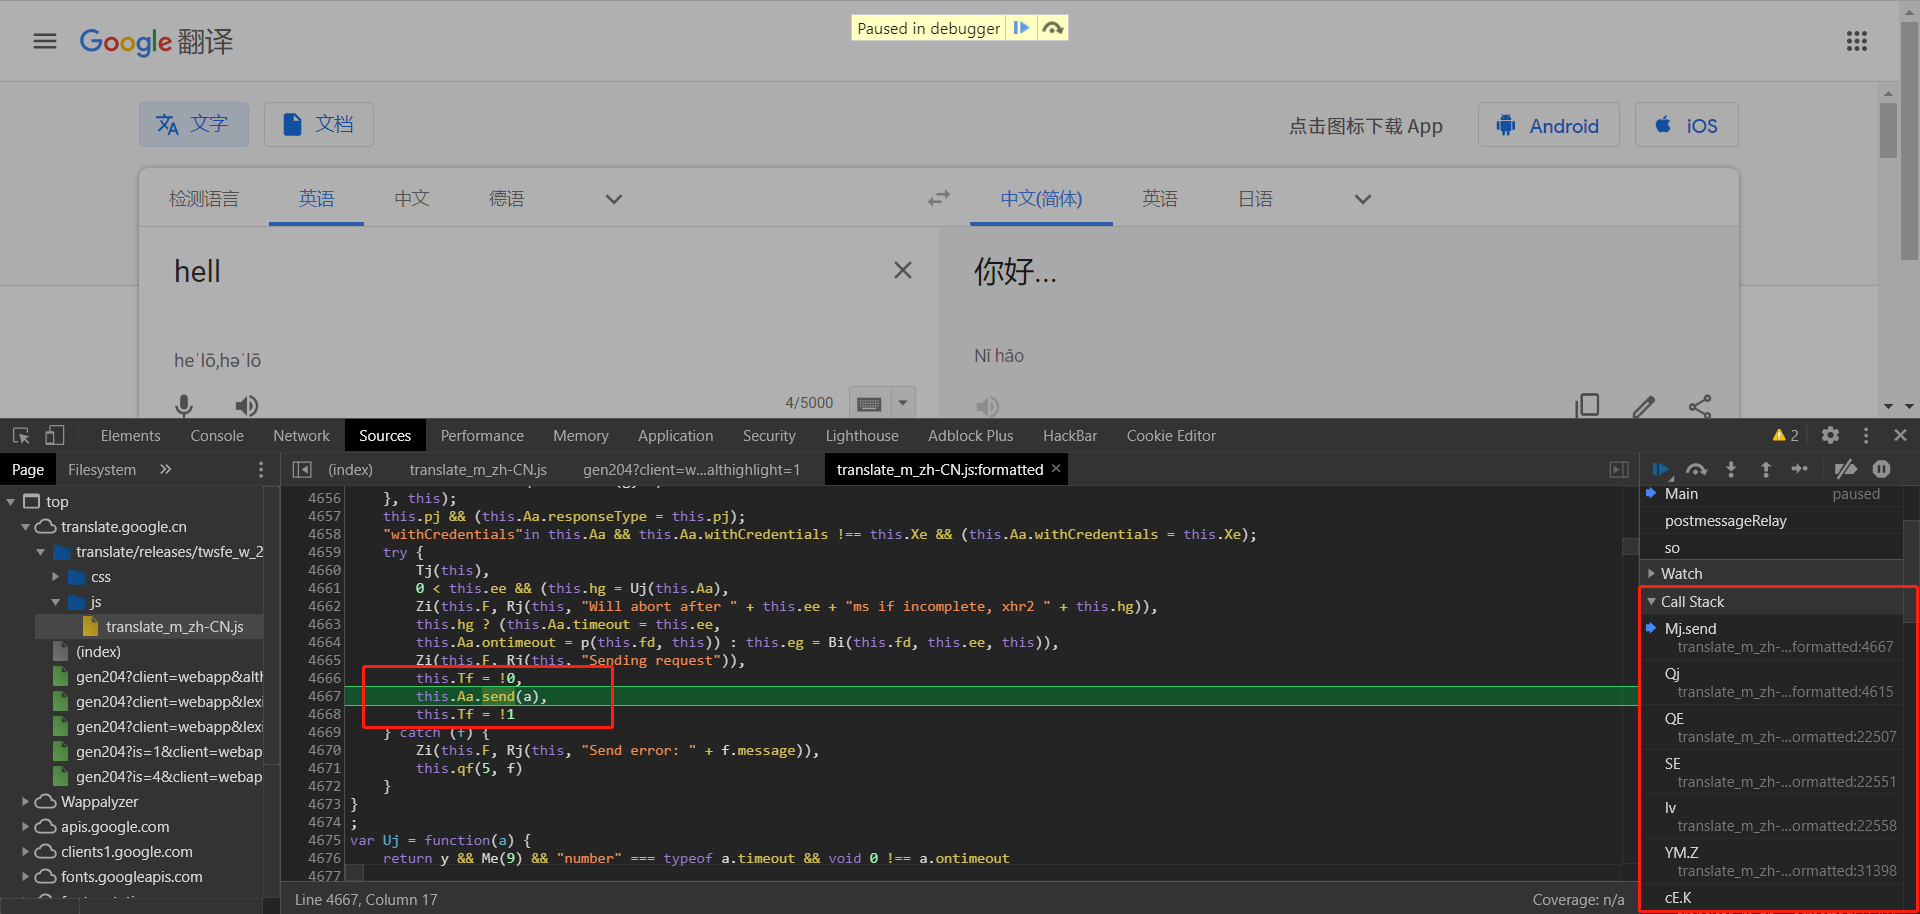Deactivate breakpoints toggle
Screen dimensions: 1920x914
tap(1846, 470)
